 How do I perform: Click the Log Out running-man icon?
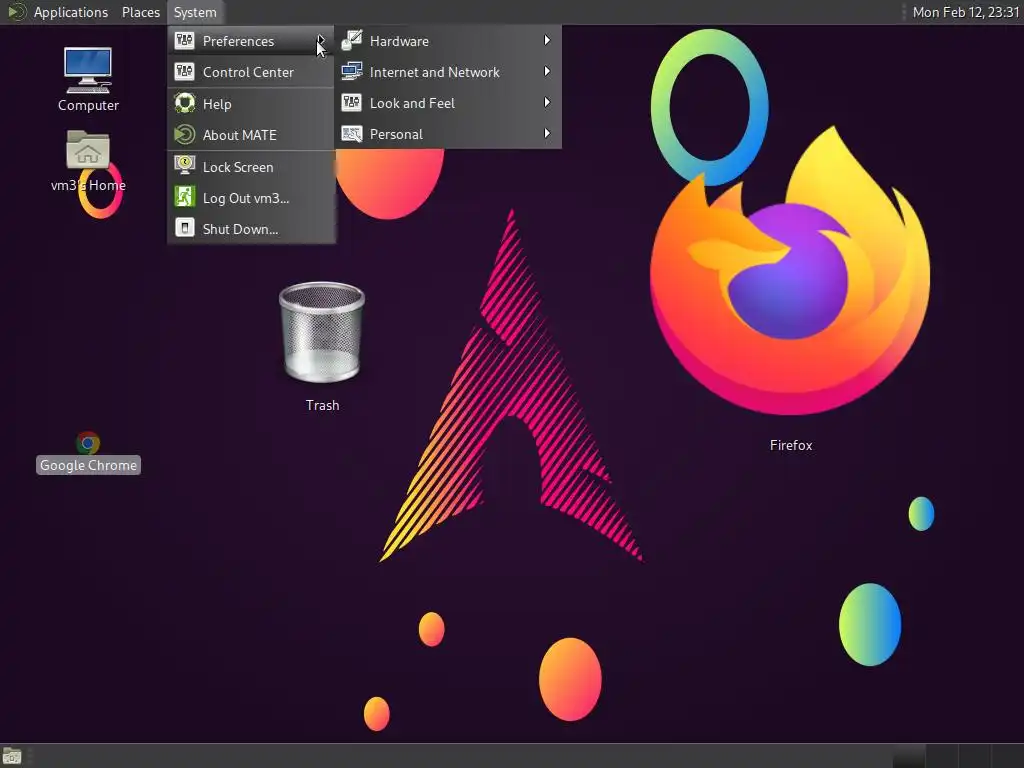pos(184,197)
